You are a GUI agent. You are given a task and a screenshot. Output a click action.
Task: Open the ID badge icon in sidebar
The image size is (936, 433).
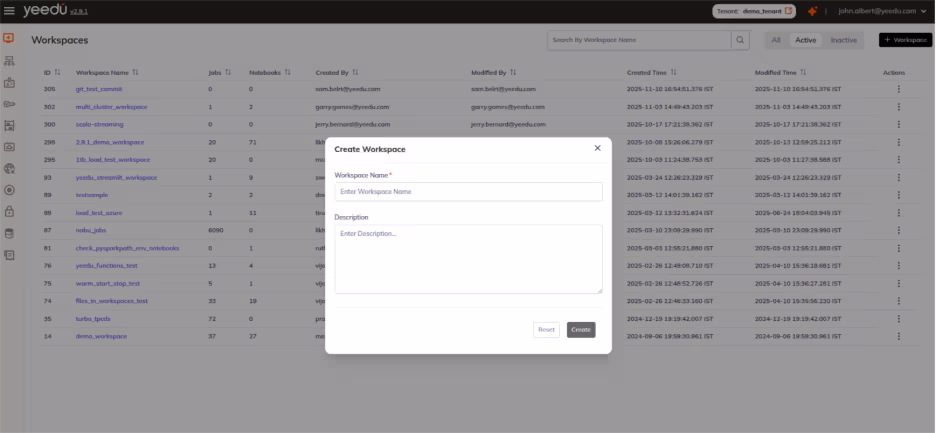point(9,82)
